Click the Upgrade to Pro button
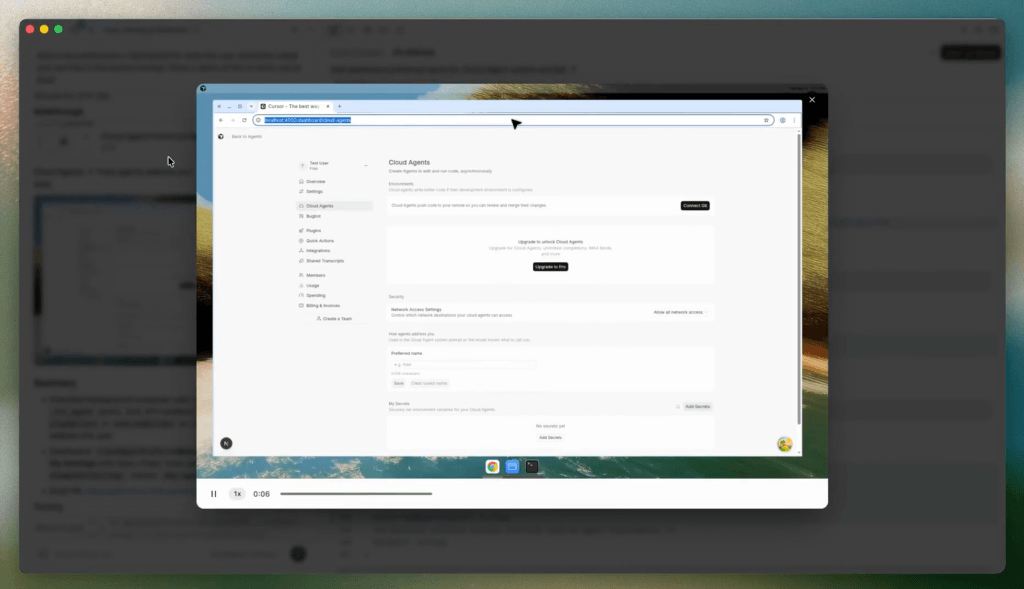The height and width of the screenshot is (589, 1024). (550, 267)
